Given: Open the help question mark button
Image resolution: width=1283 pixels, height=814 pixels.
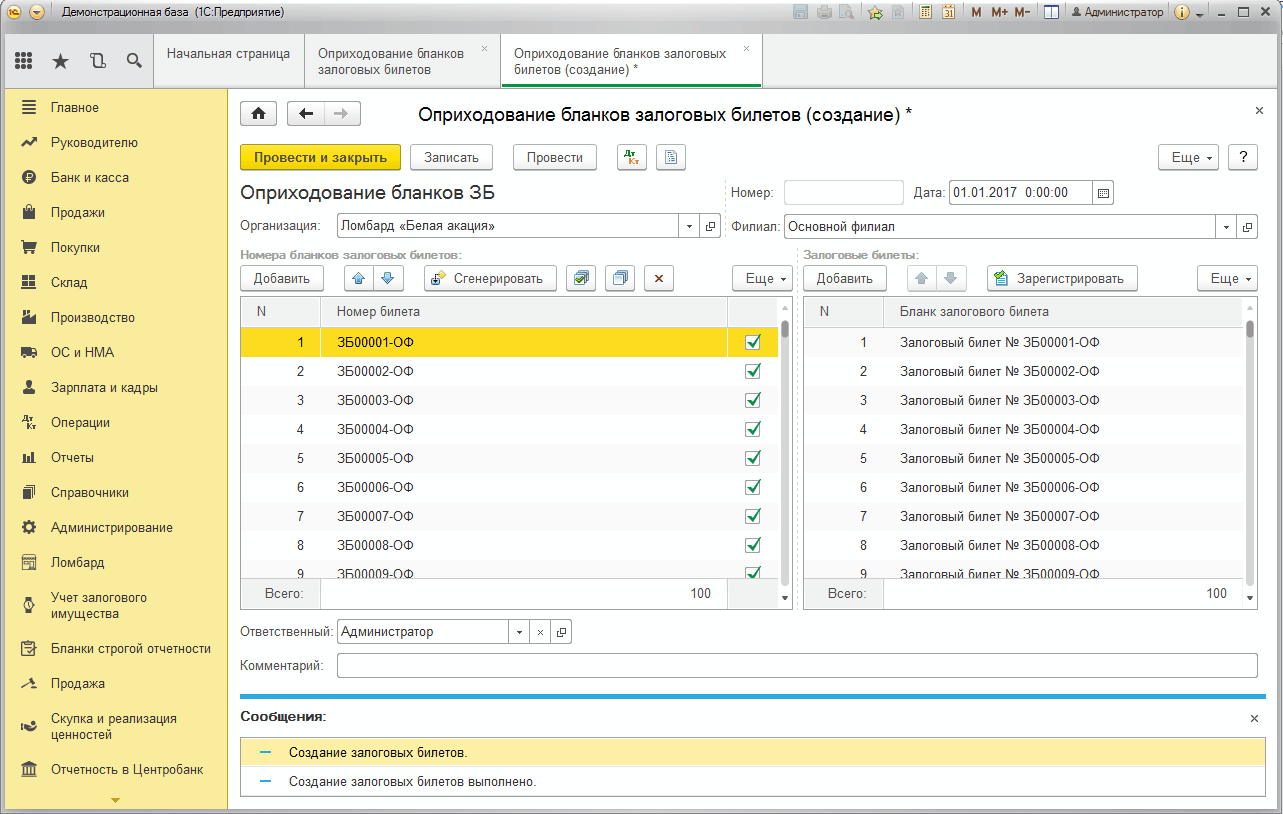Looking at the screenshot, I should pyautogui.click(x=1242, y=157).
